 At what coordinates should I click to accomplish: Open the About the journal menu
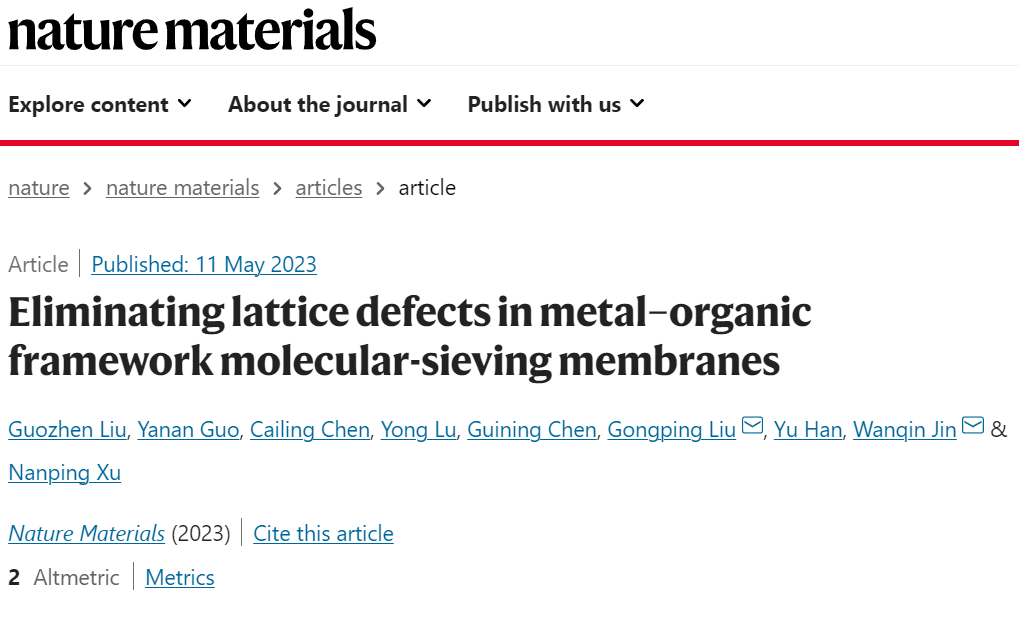329,104
